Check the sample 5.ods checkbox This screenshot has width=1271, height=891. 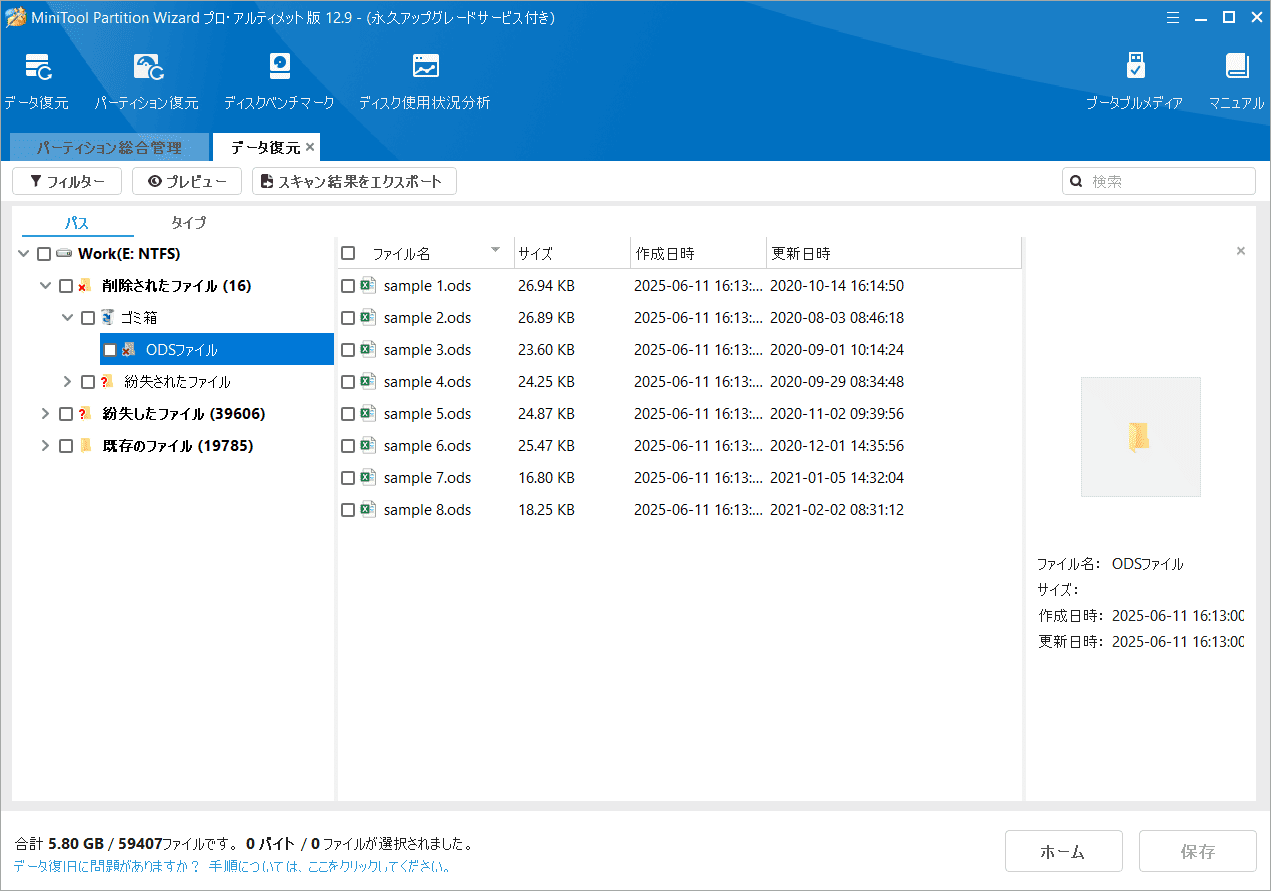[x=348, y=414]
